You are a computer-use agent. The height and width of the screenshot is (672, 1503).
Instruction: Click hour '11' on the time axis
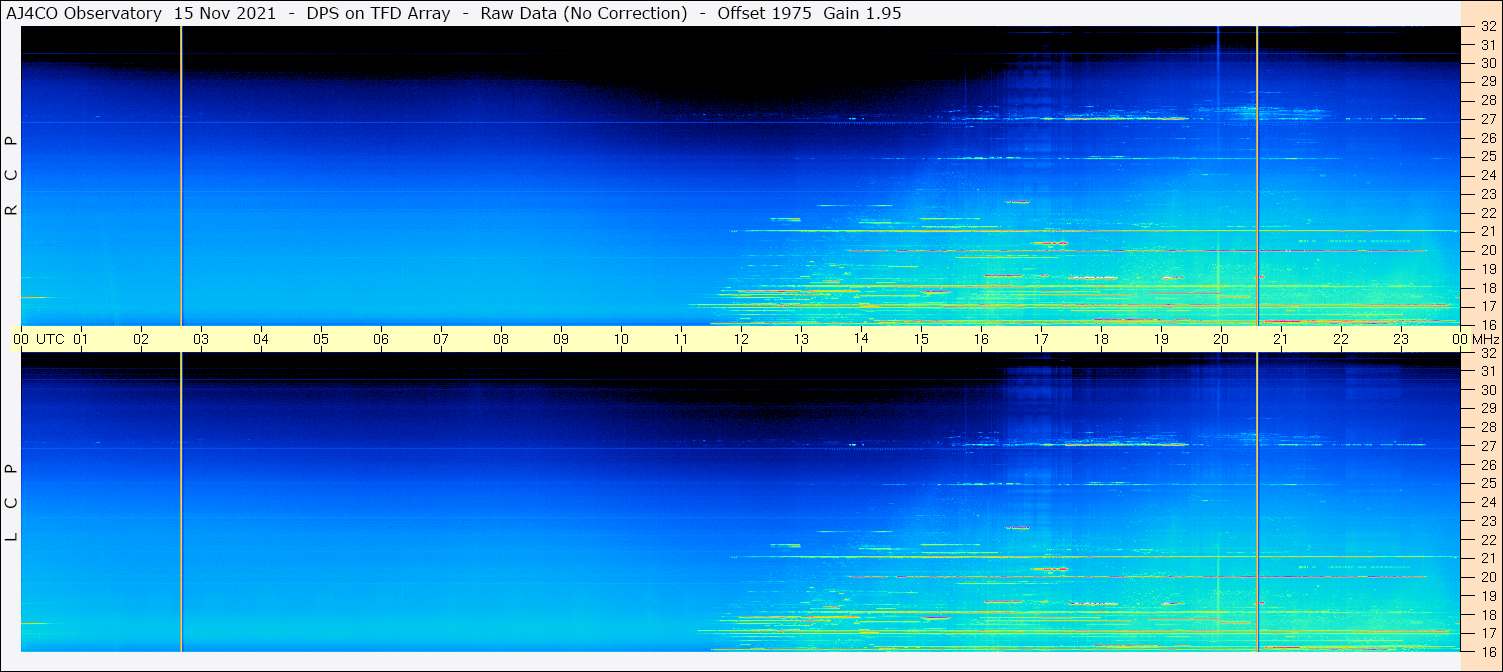(x=681, y=339)
